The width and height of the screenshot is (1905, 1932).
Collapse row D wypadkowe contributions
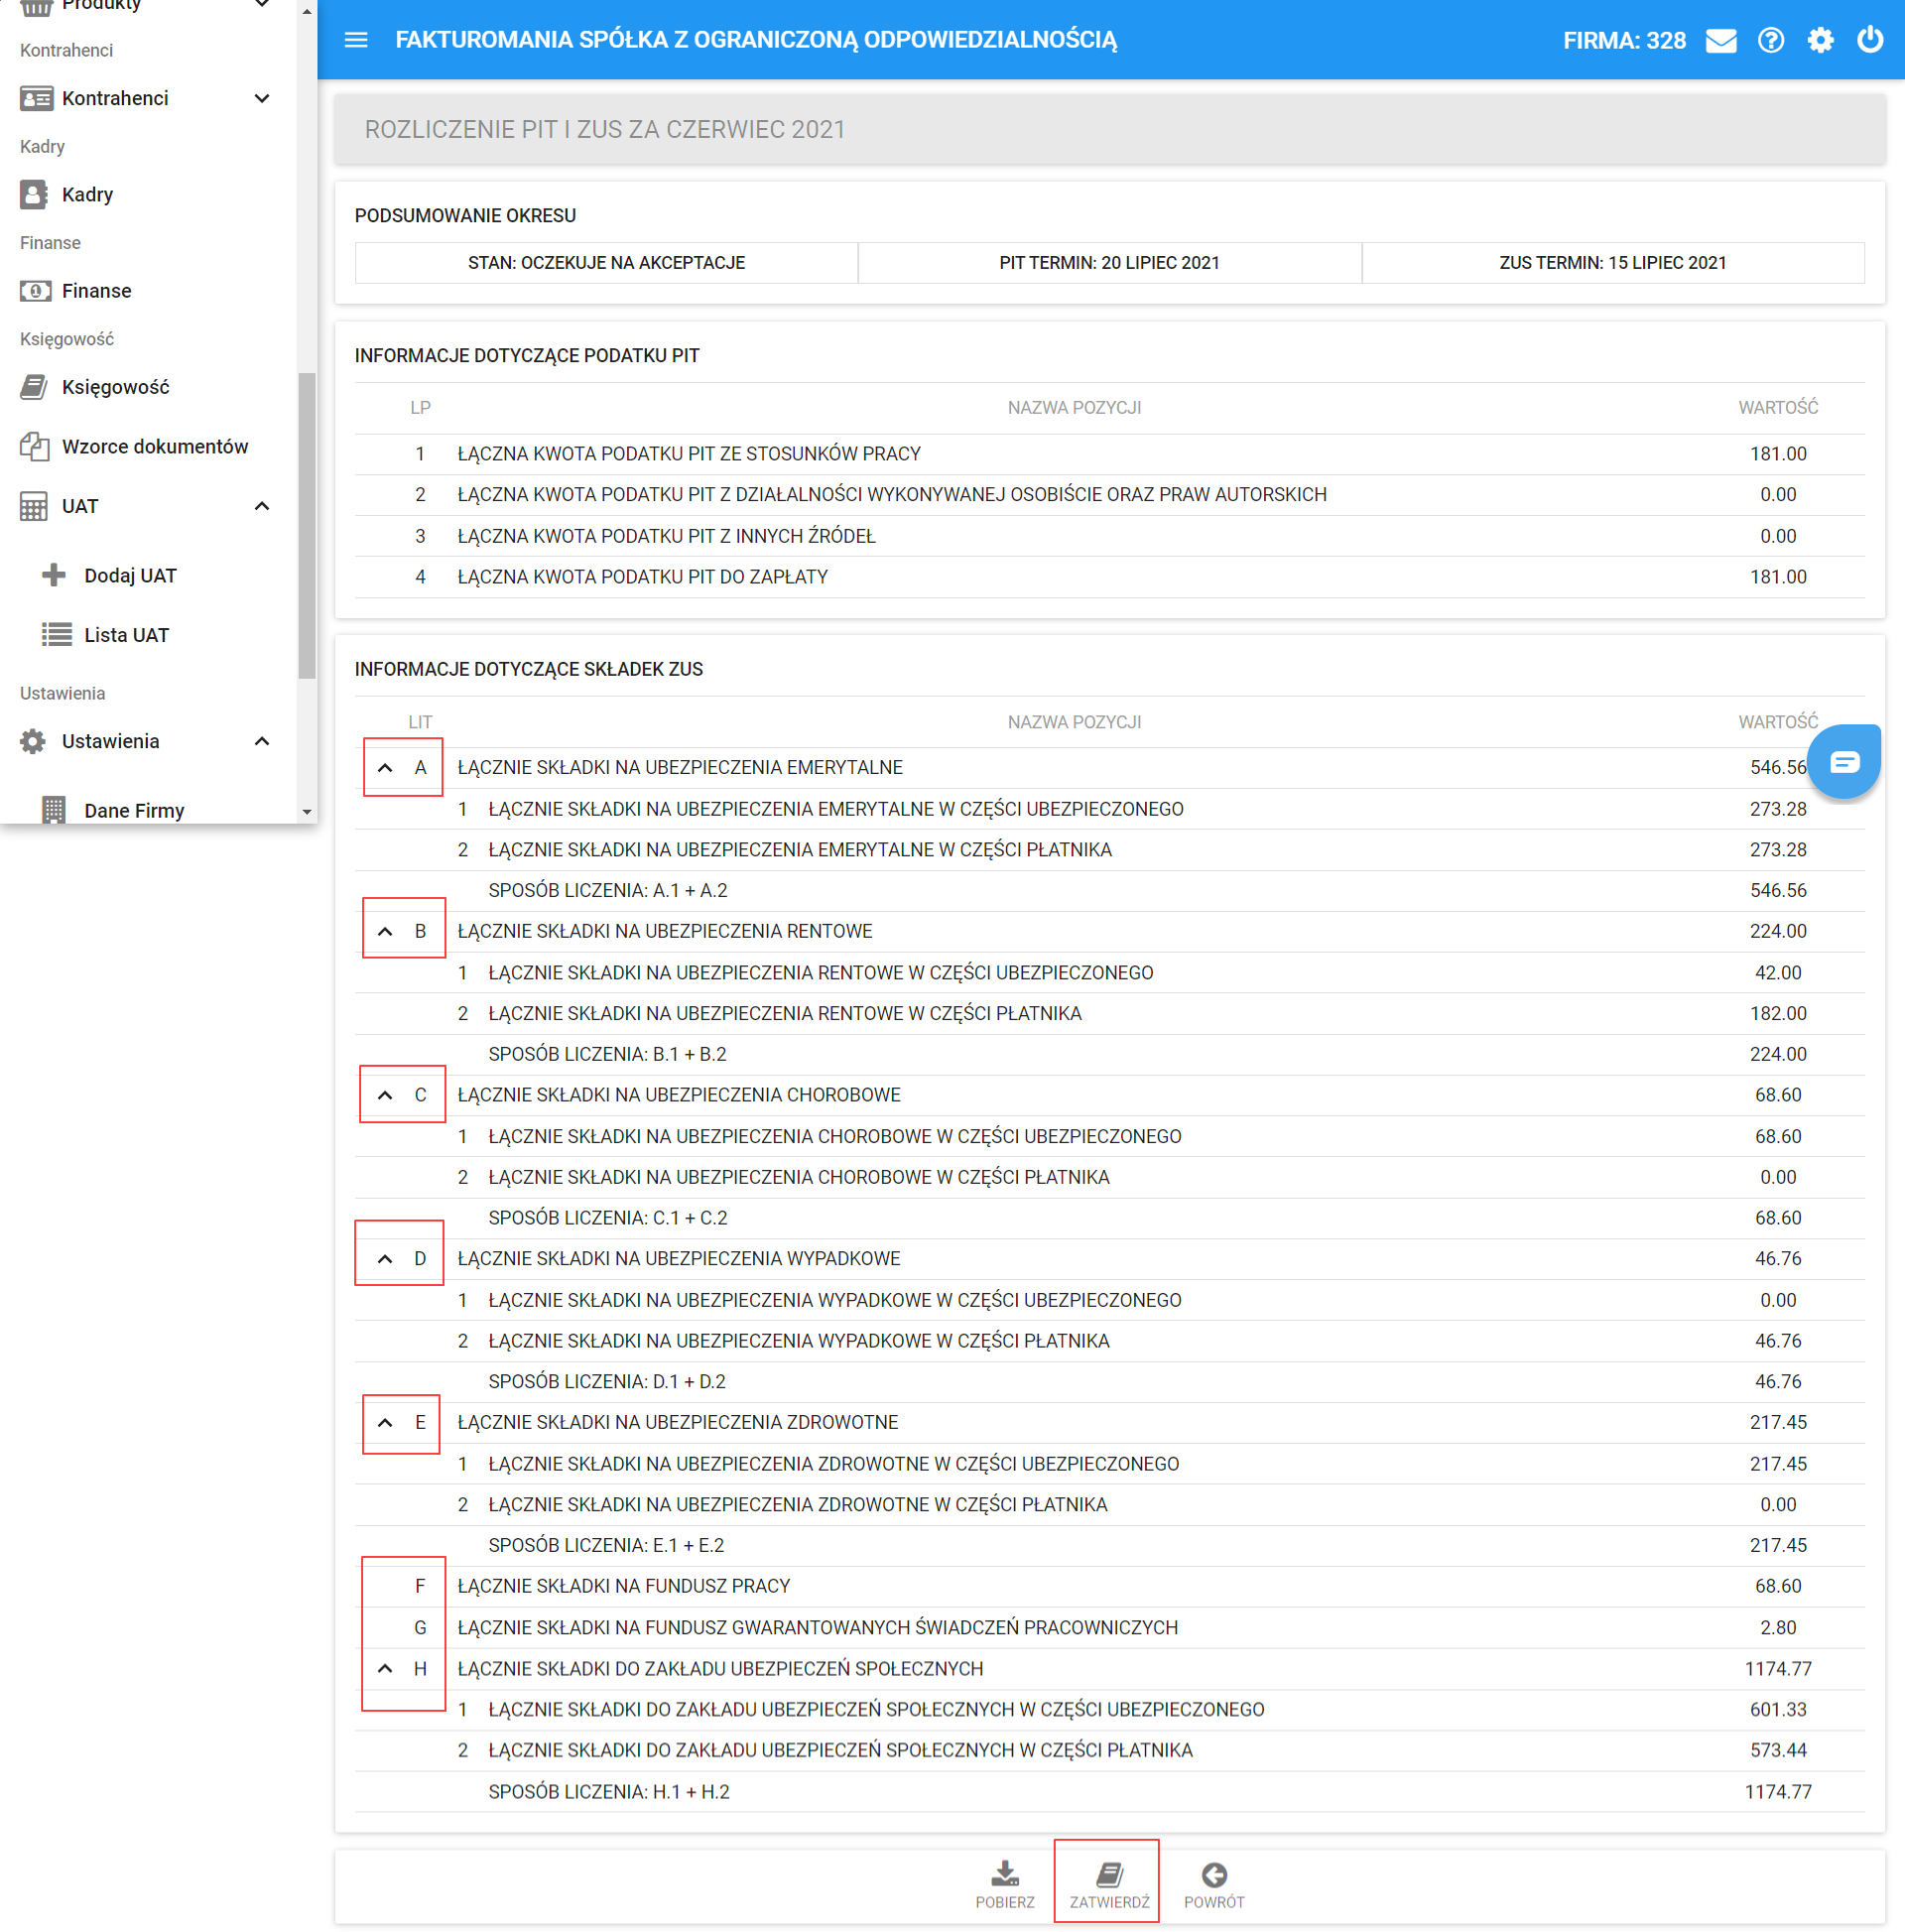point(385,1259)
